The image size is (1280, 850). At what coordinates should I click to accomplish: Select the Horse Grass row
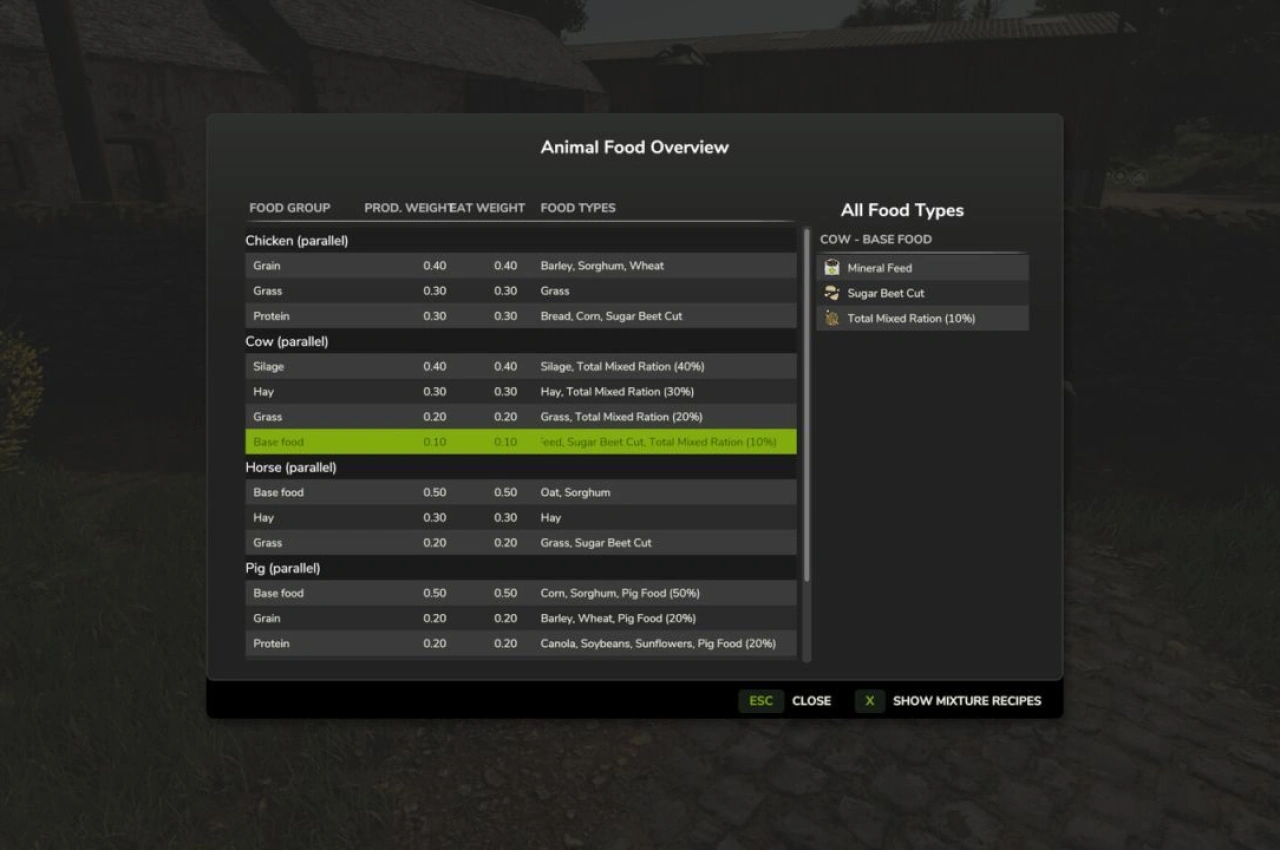[520, 543]
